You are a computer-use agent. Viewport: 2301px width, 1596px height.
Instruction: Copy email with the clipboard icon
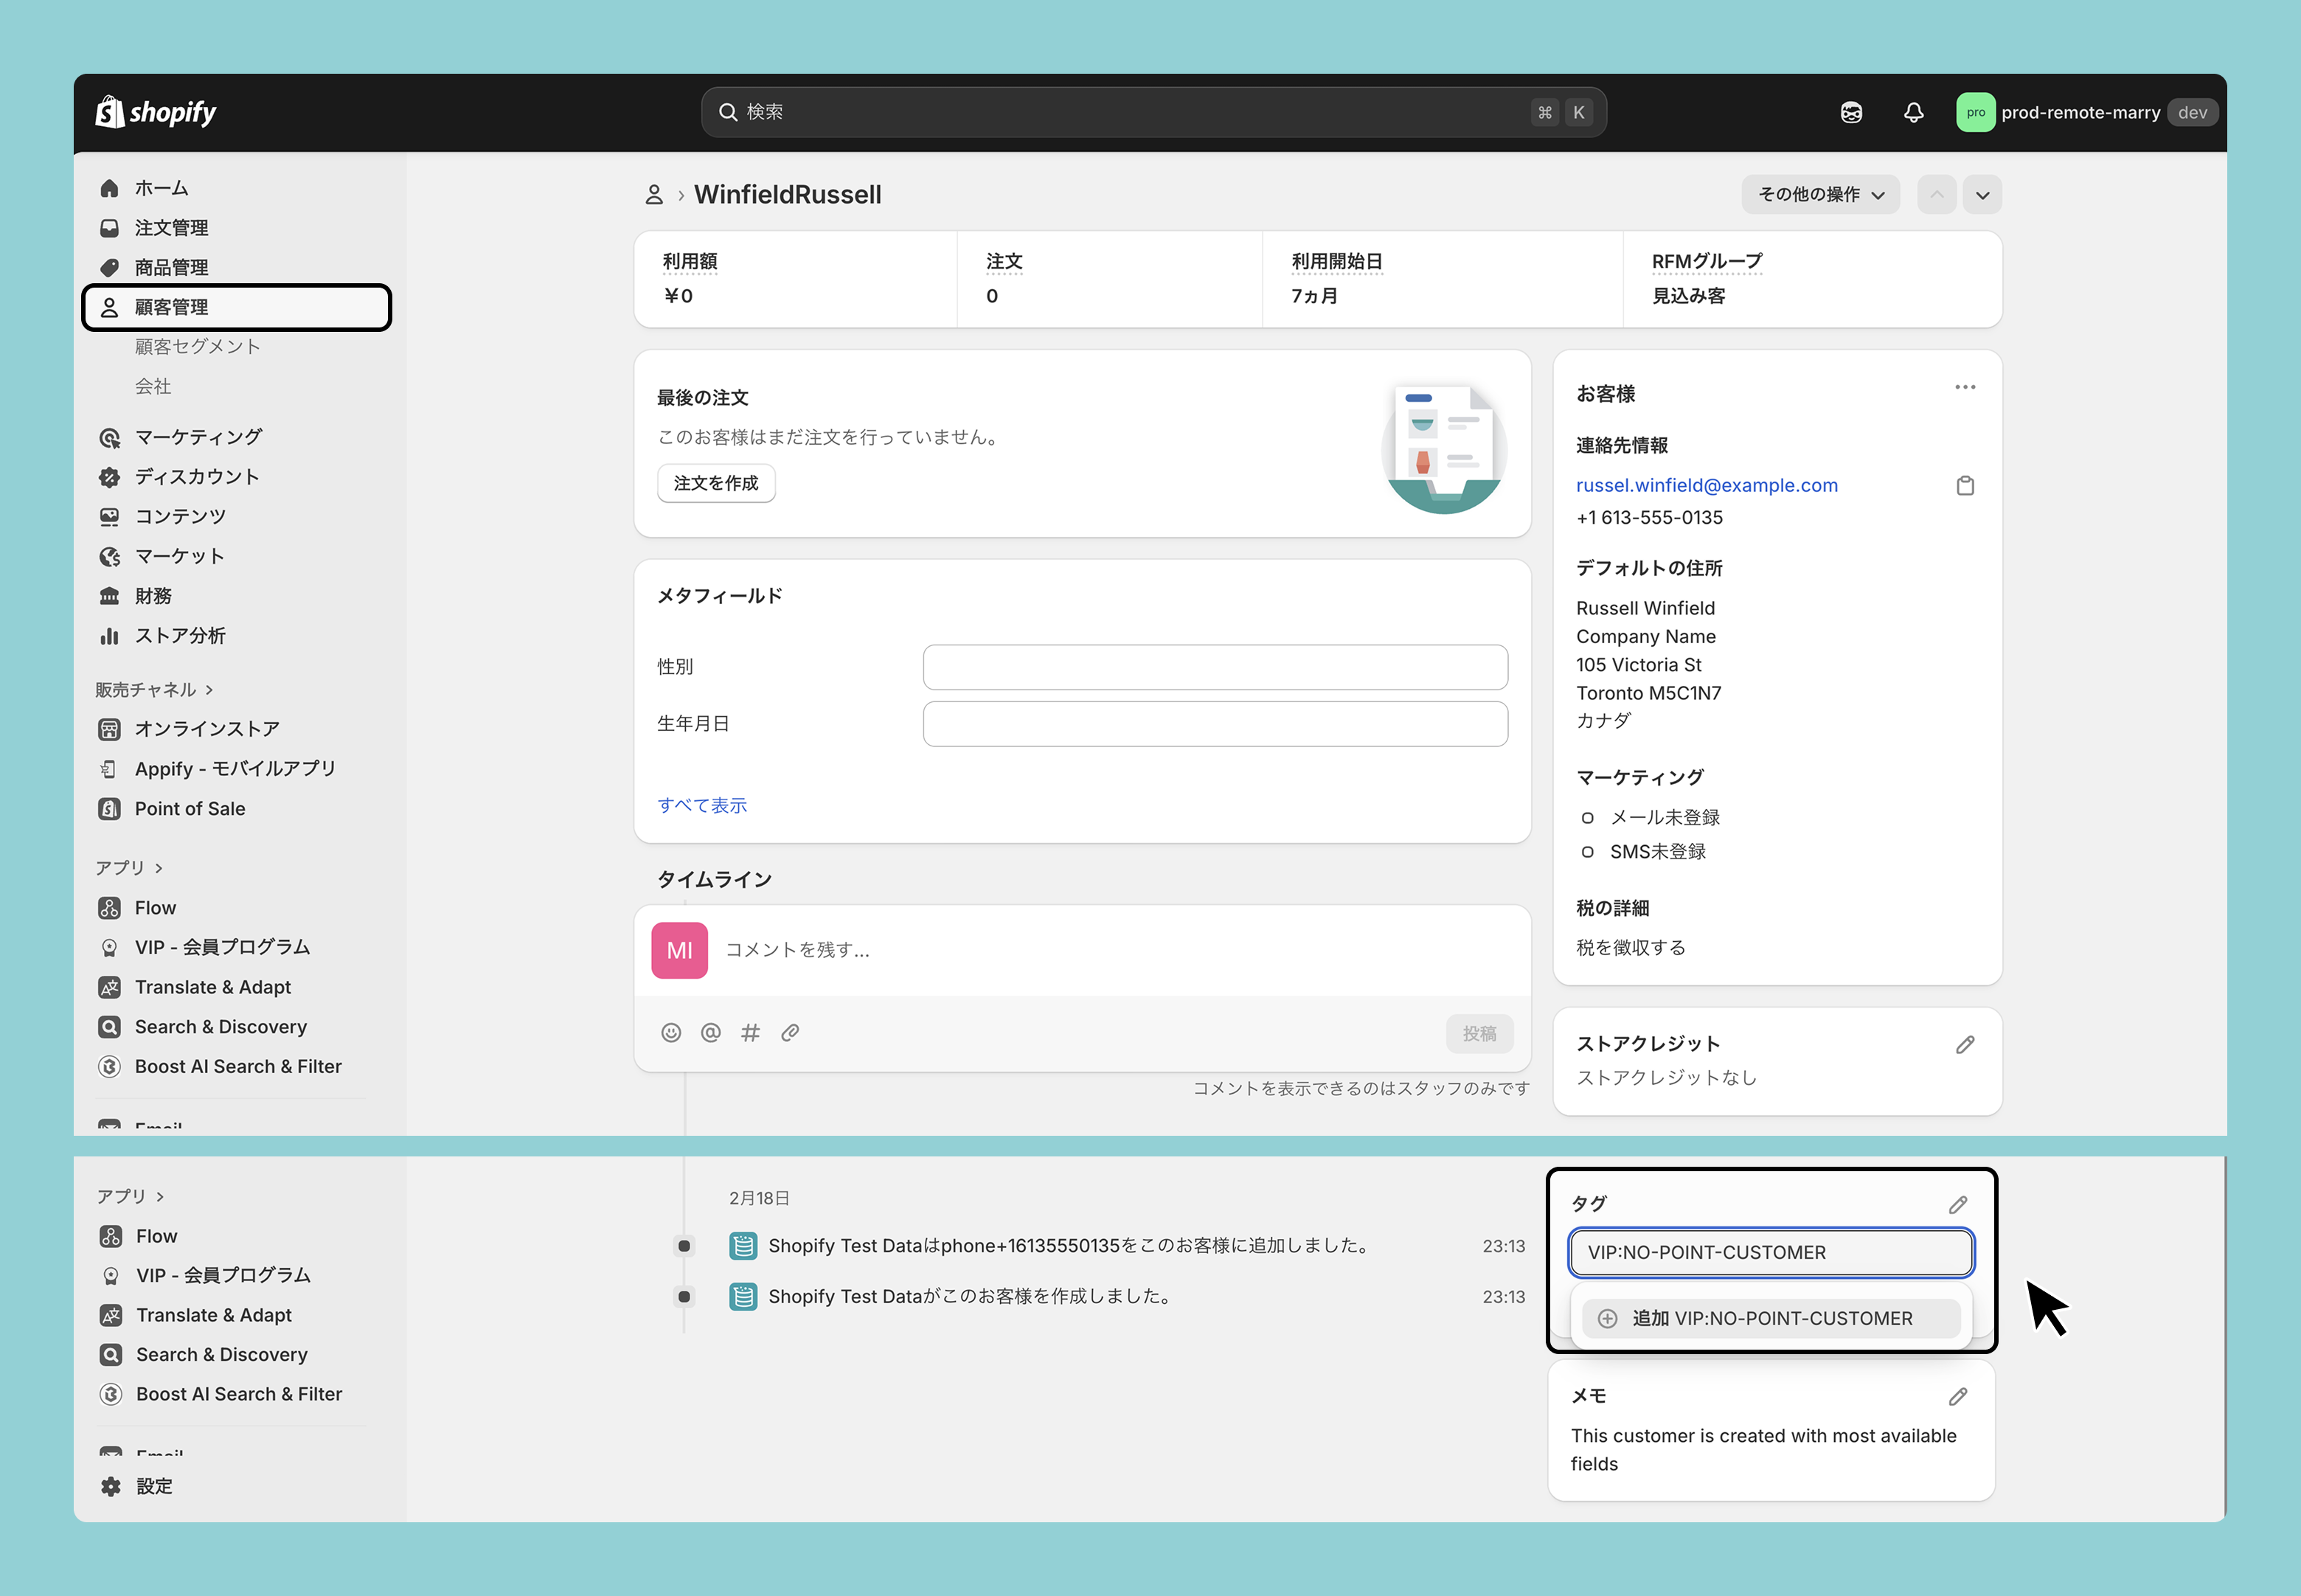(1964, 486)
